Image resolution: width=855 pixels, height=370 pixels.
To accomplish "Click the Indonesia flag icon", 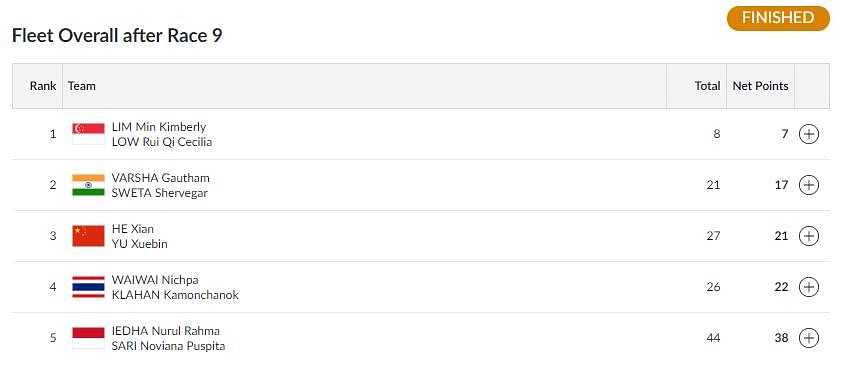I will (88, 338).
